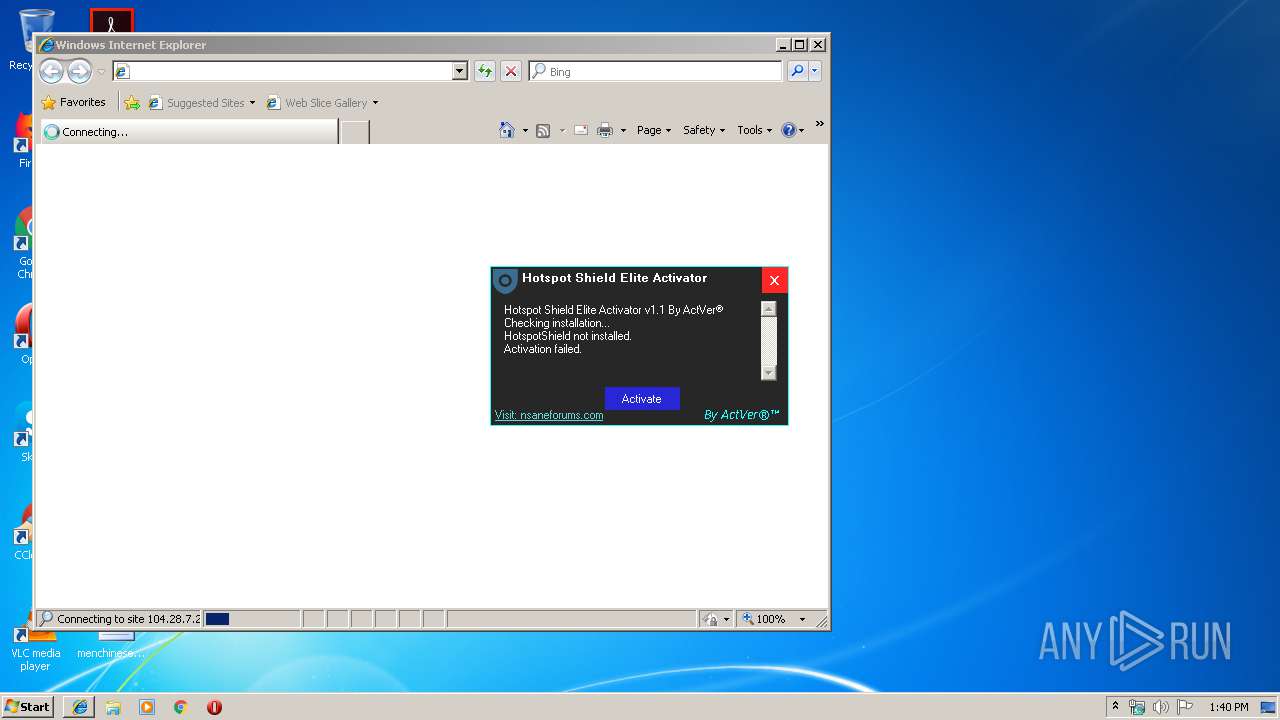Click the RSS Feeds icon

point(543,130)
